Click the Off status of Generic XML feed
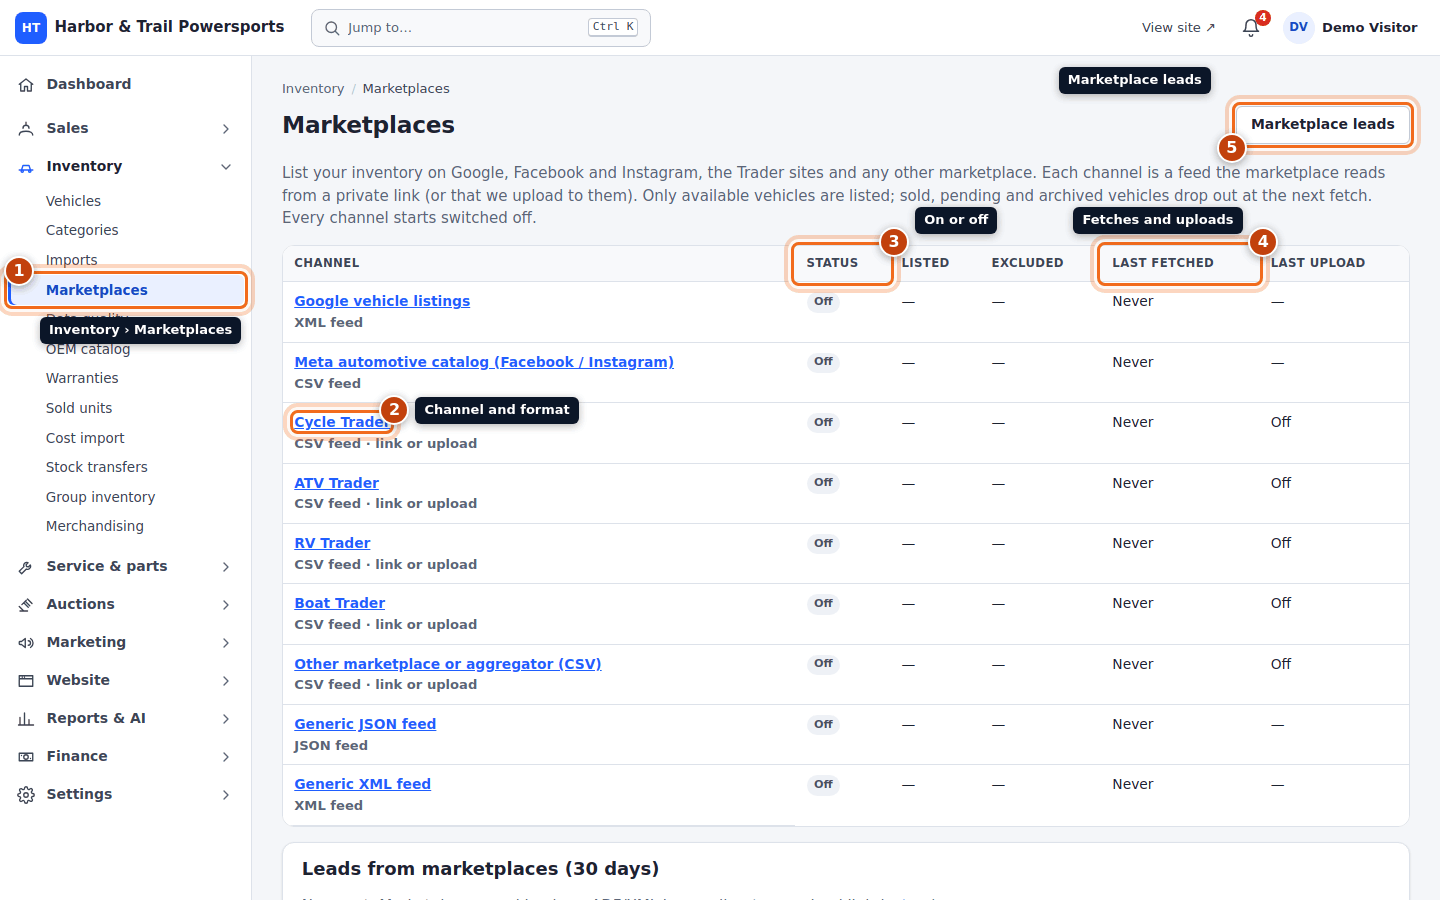Screen dimensions: 1440x900 [823, 785]
